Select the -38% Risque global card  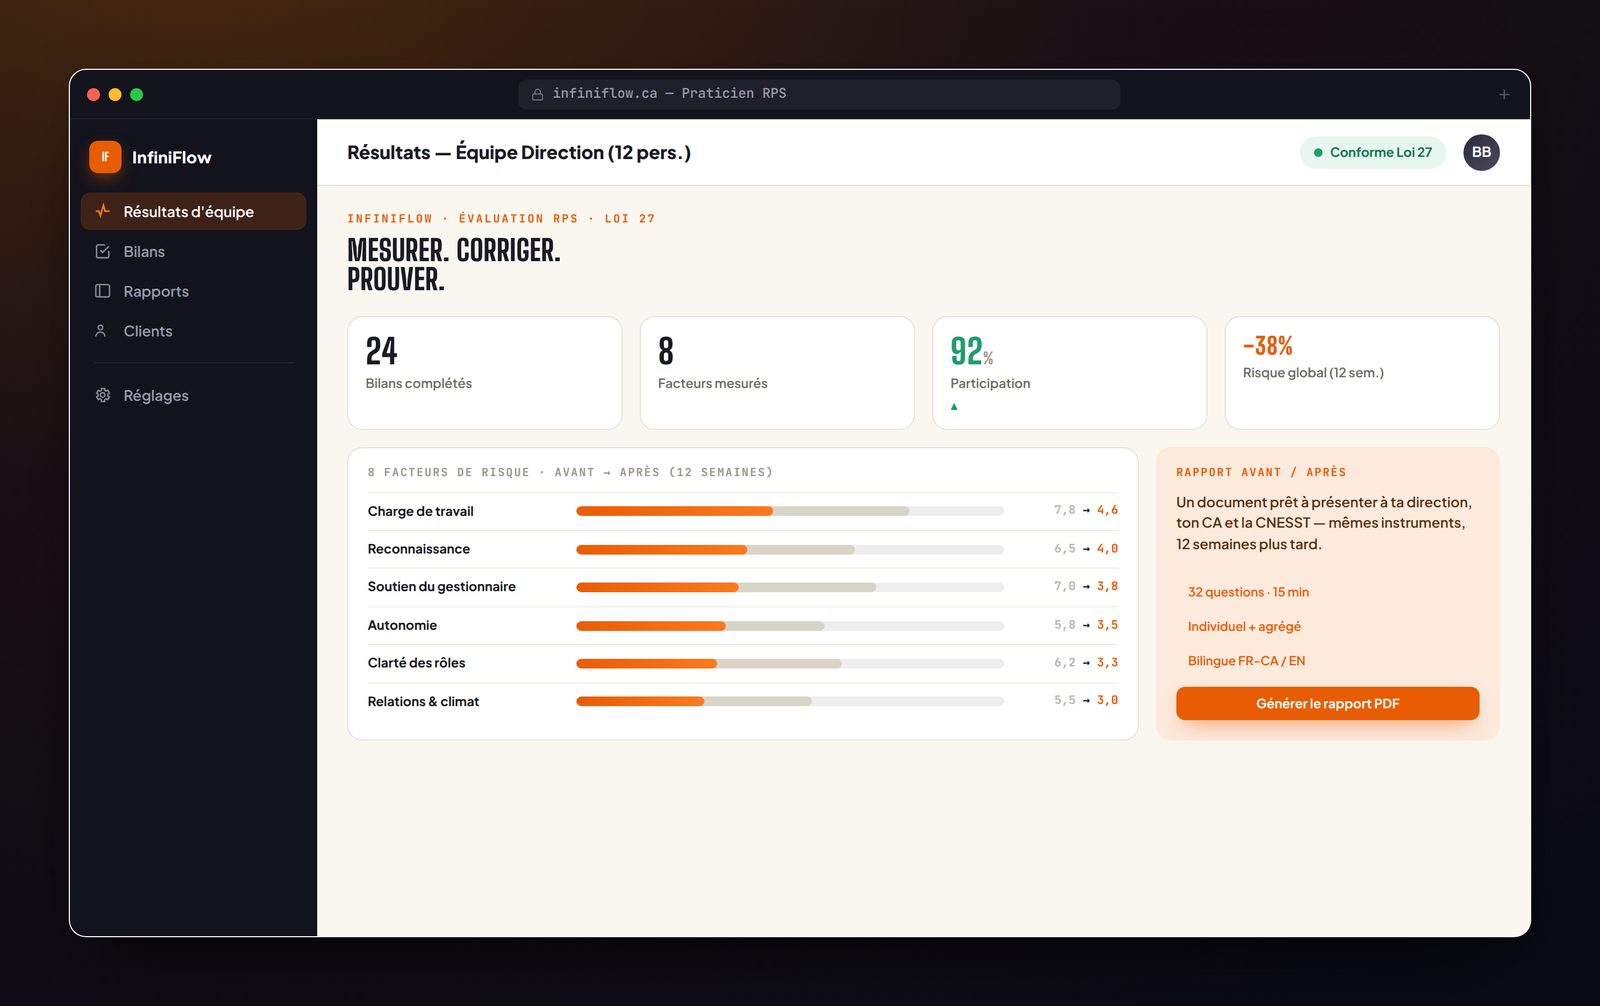coord(1362,373)
